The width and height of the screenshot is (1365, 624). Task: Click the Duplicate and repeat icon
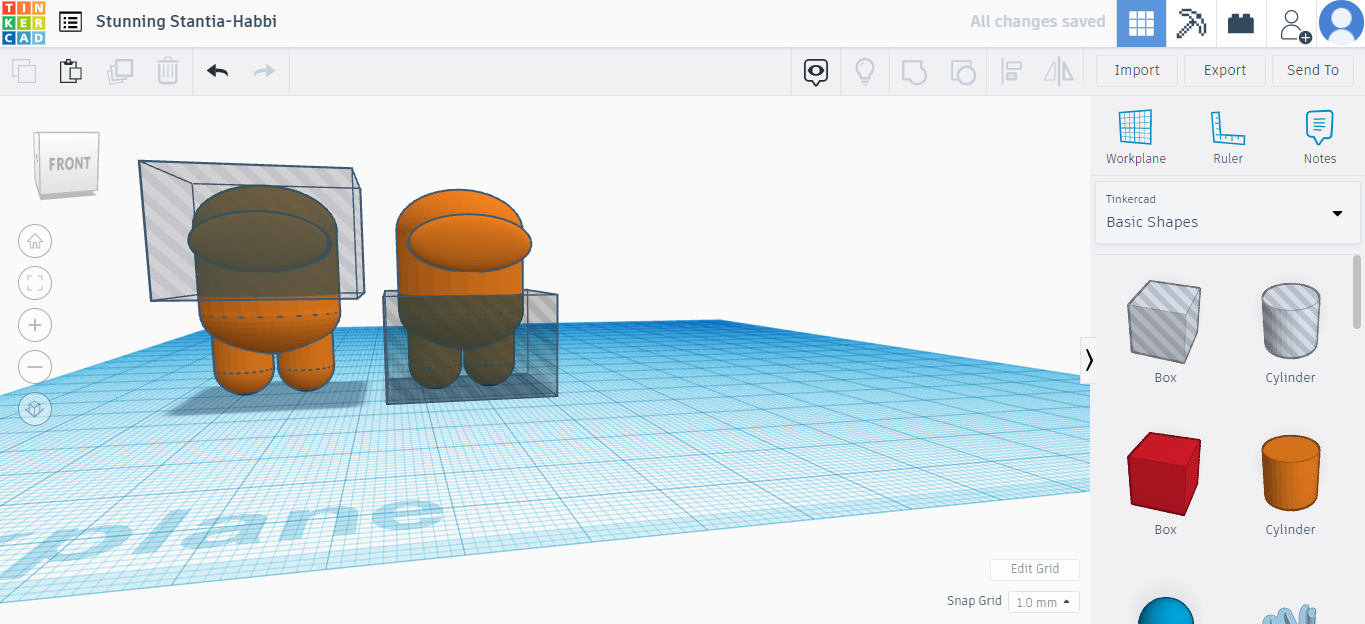120,71
